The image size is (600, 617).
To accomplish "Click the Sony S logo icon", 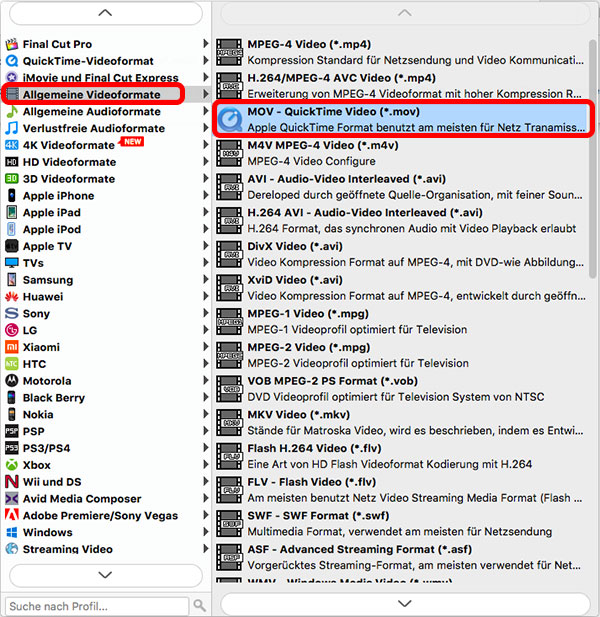I will 12,313.
